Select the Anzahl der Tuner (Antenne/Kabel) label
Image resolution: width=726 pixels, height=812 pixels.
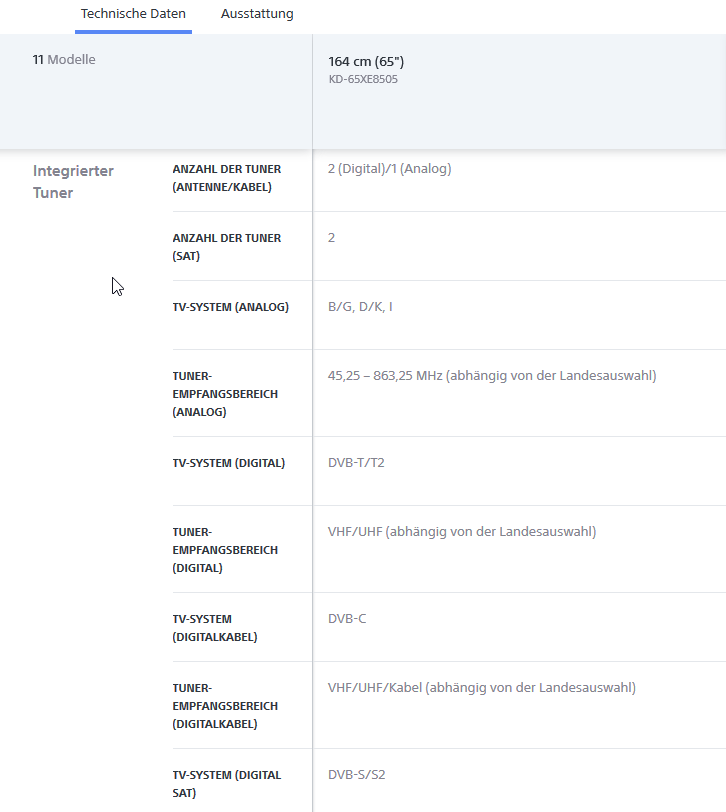tap(226, 178)
